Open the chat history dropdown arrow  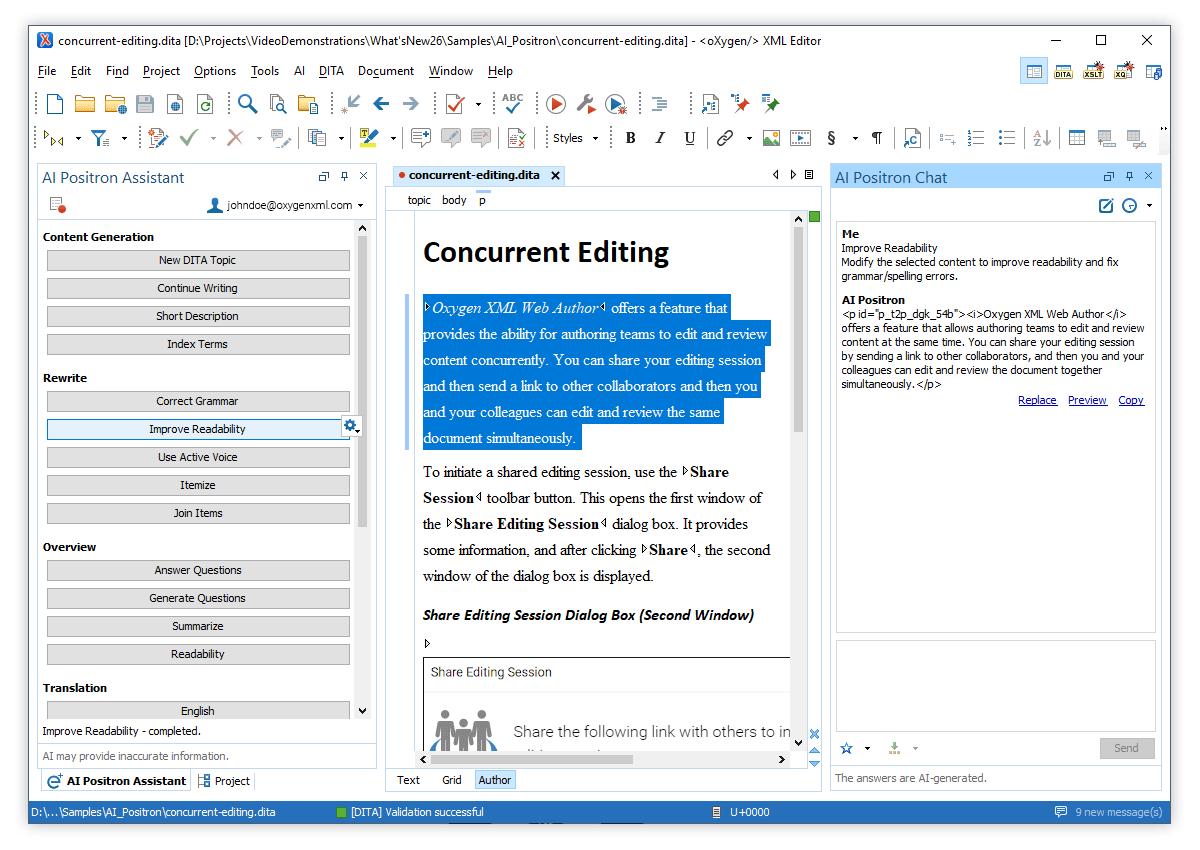click(1149, 206)
